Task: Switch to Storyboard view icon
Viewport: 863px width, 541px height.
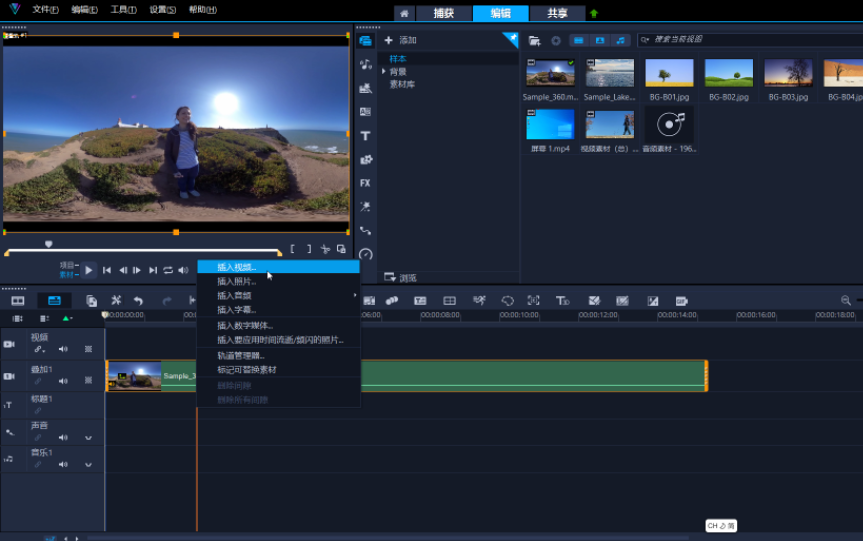Action: click(x=18, y=301)
